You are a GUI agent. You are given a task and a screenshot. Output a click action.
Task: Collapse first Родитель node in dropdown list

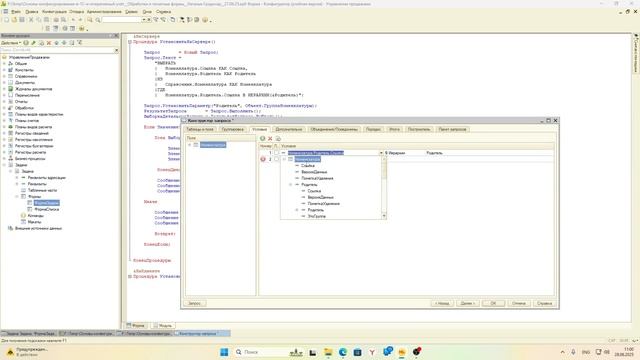(291, 184)
